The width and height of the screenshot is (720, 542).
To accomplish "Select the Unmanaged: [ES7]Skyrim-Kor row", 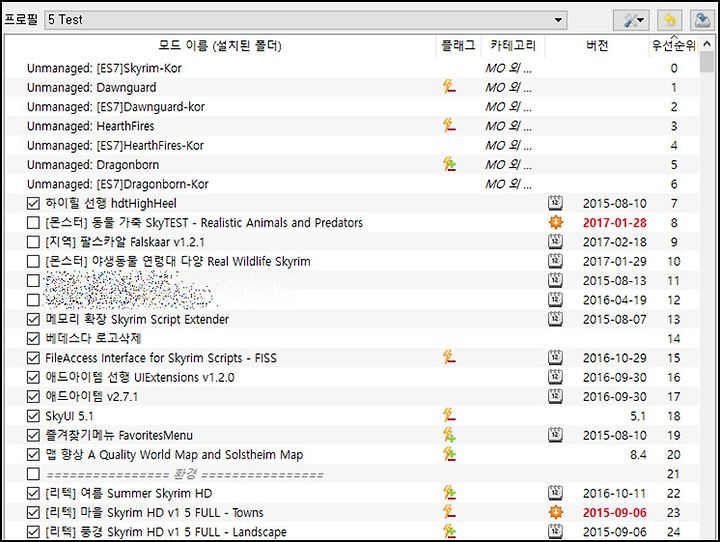I will pos(353,68).
